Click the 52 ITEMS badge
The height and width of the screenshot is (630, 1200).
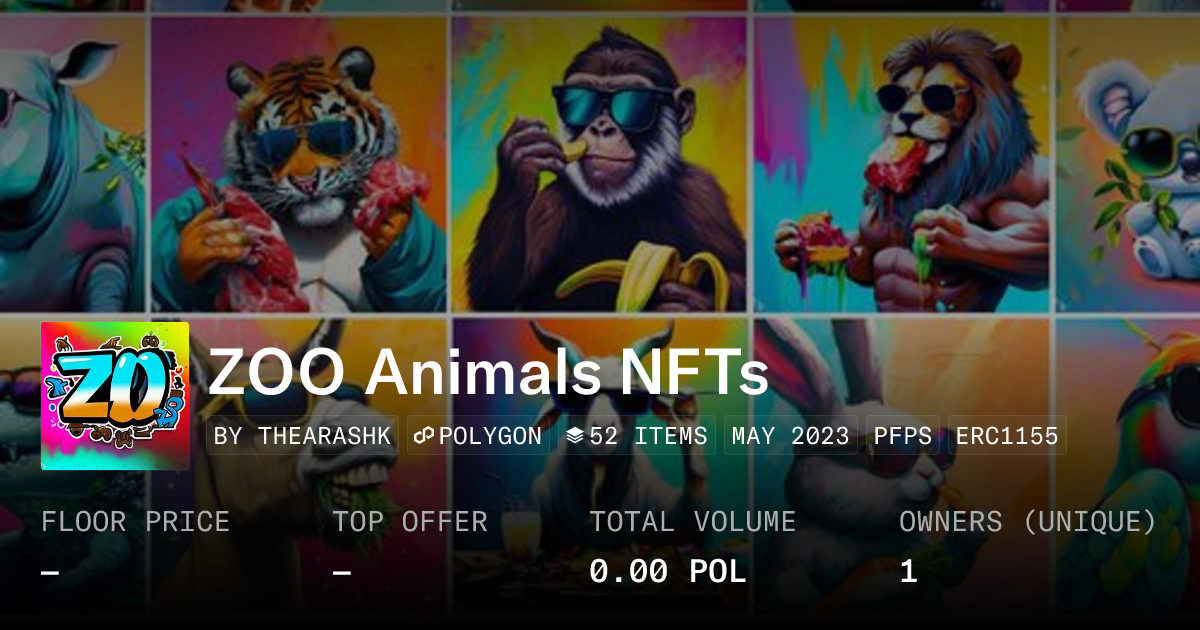coord(636,436)
